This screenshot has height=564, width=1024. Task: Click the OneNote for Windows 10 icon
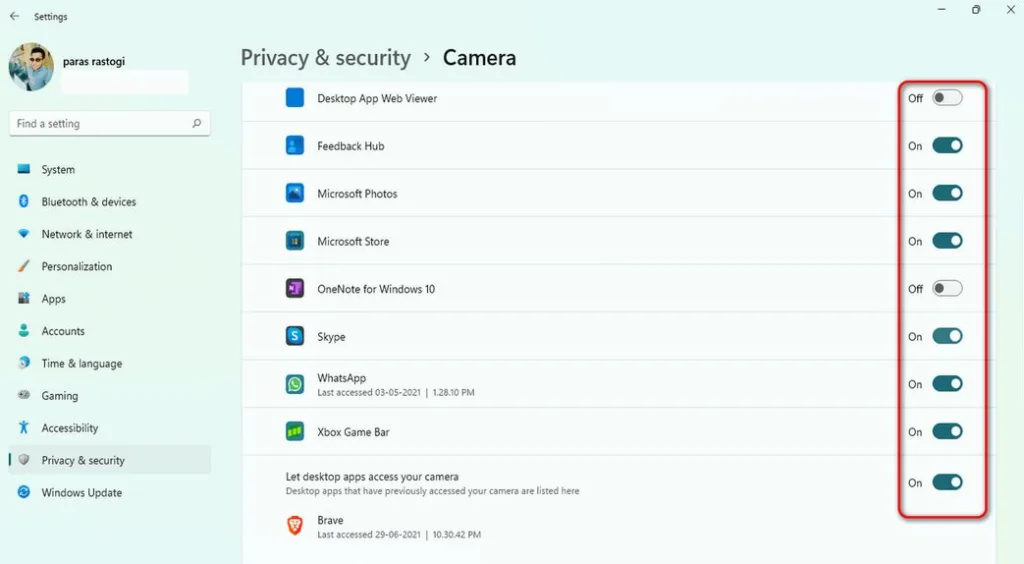coord(295,289)
